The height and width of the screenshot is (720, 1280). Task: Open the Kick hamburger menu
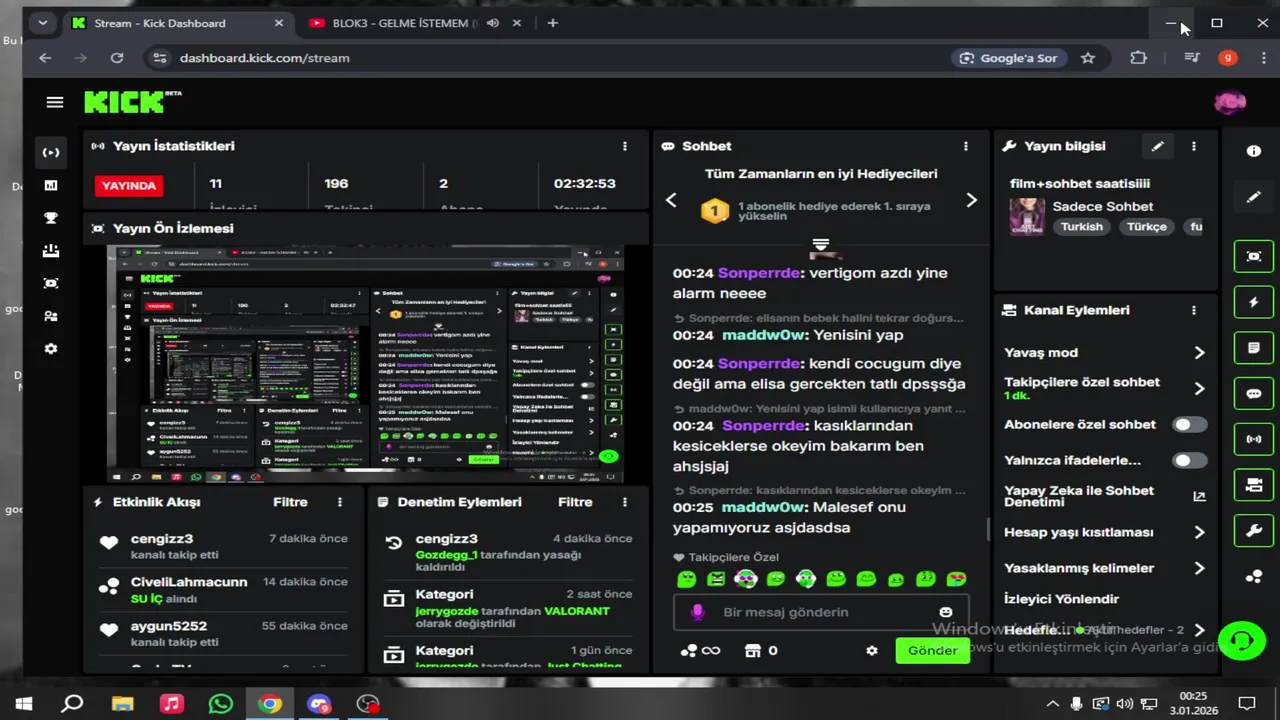(55, 102)
